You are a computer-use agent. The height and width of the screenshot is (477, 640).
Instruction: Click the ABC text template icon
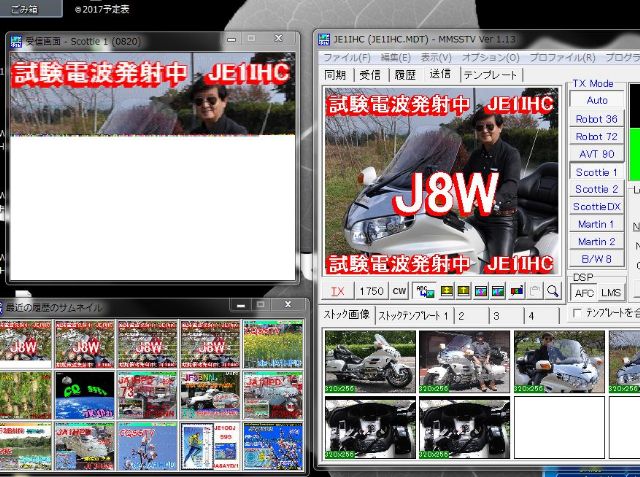[x=422, y=291]
